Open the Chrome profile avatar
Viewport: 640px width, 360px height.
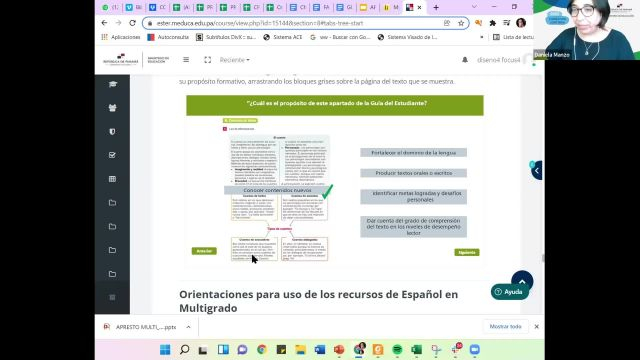[x=521, y=23]
